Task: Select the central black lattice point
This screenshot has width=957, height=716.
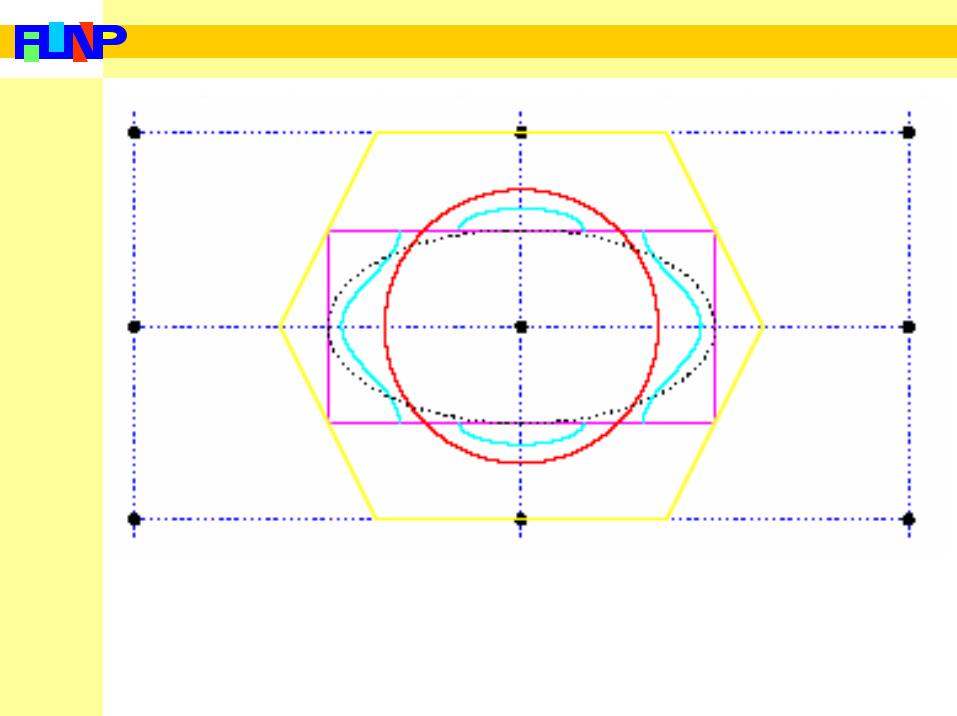Action: tap(521, 327)
